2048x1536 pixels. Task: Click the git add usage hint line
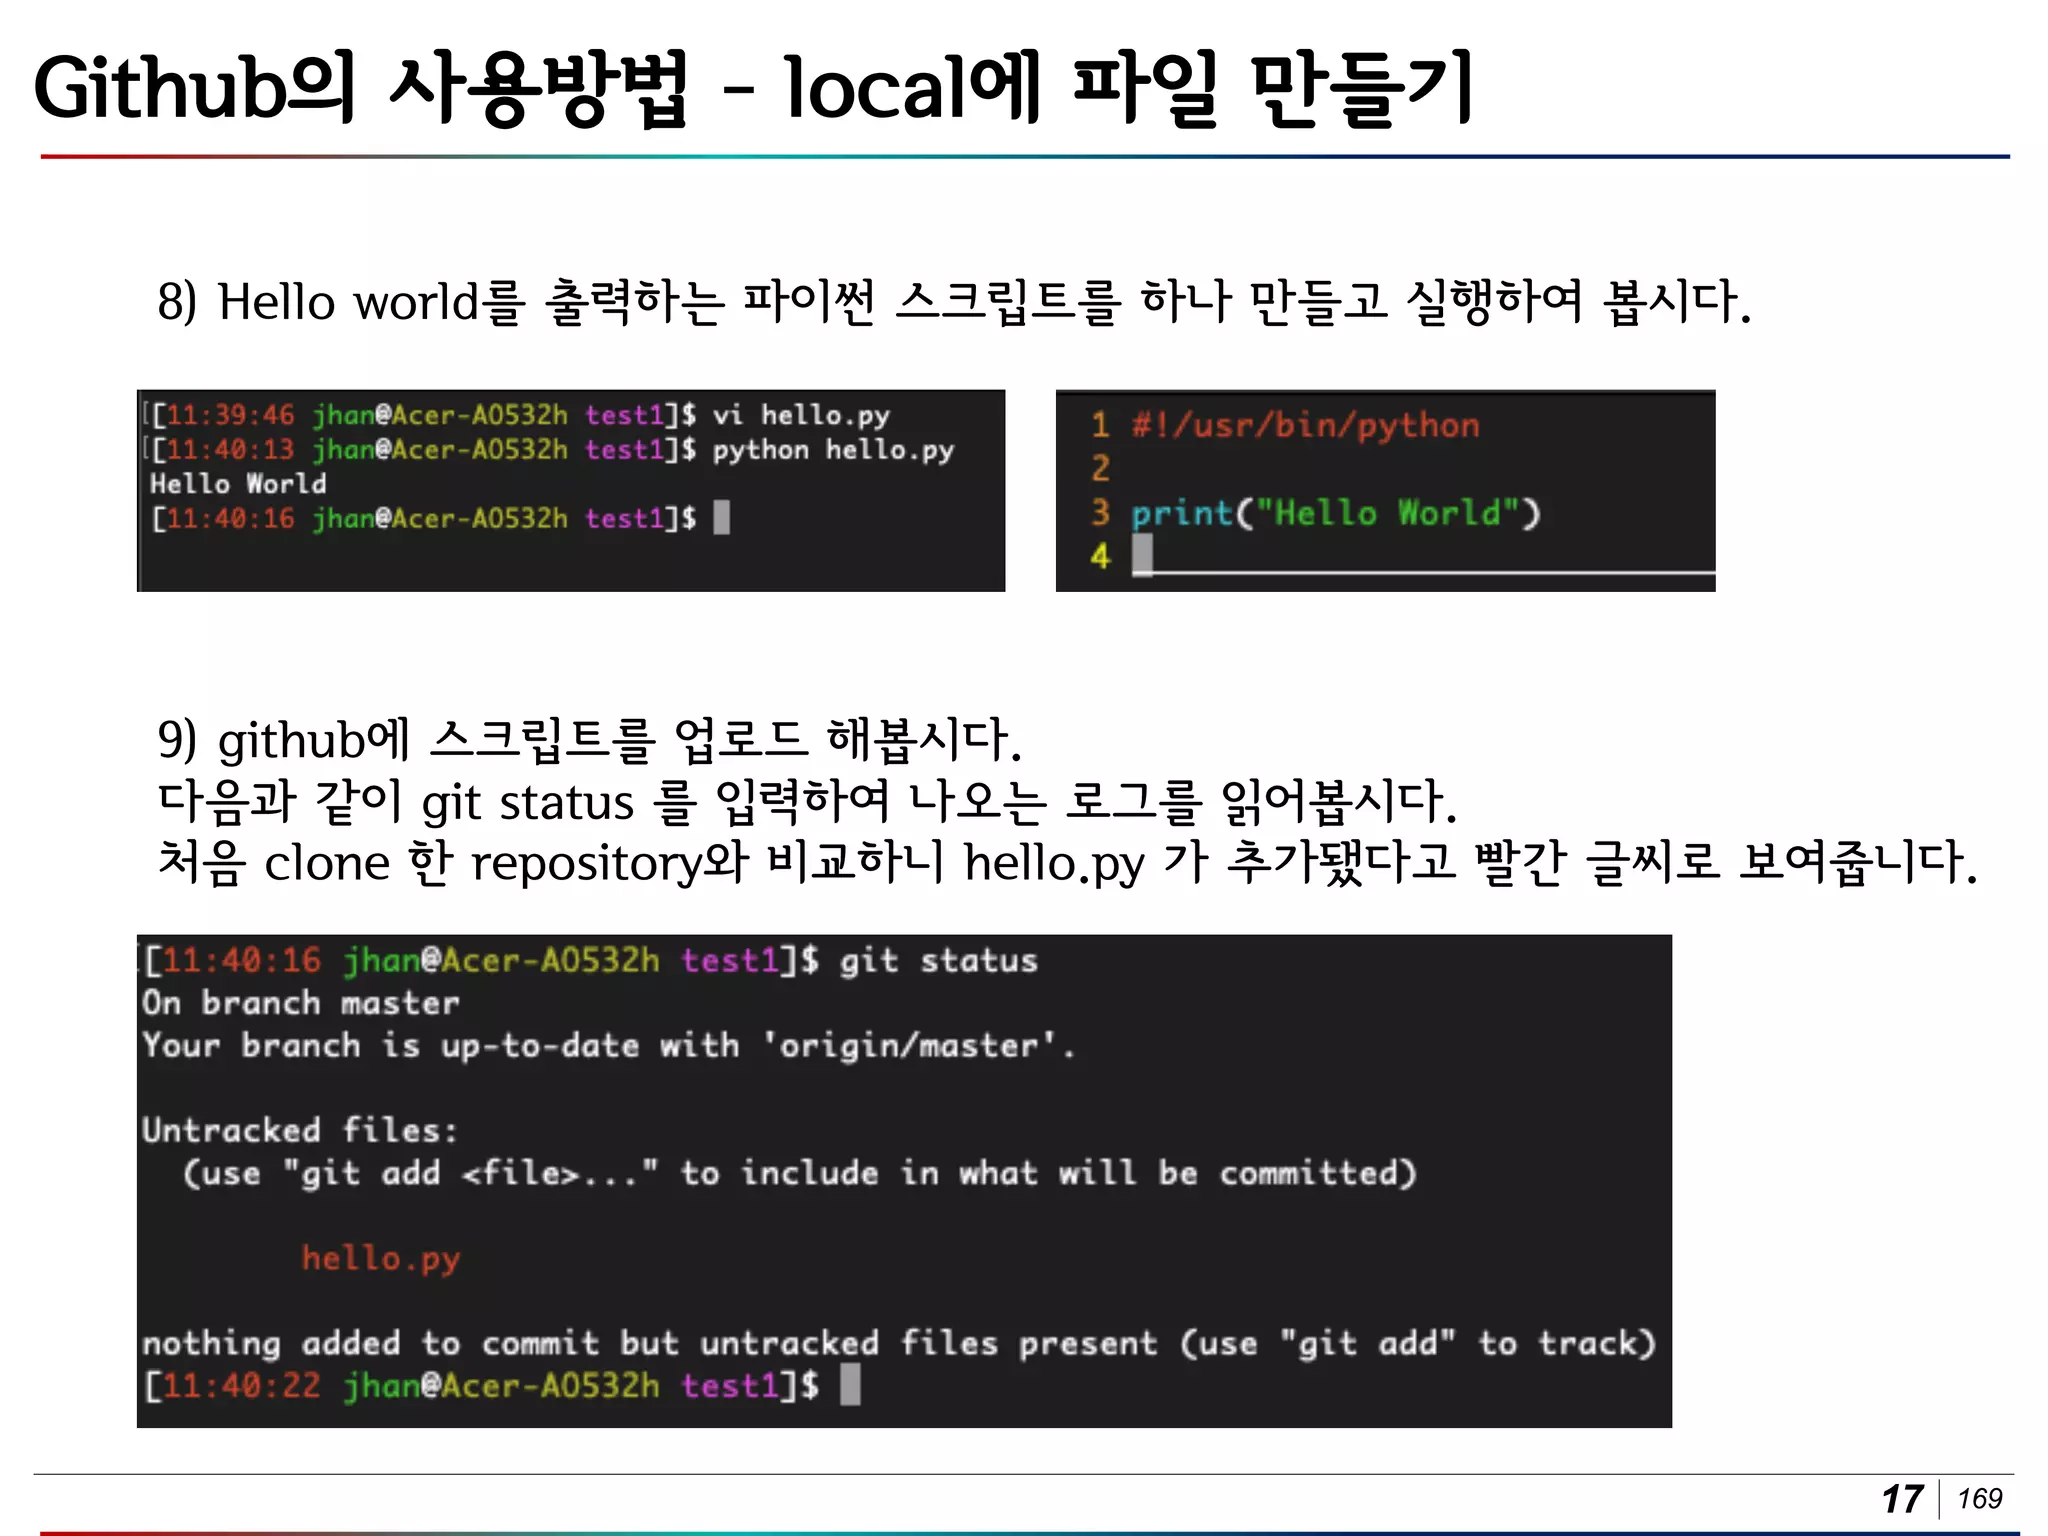(798, 1173)
